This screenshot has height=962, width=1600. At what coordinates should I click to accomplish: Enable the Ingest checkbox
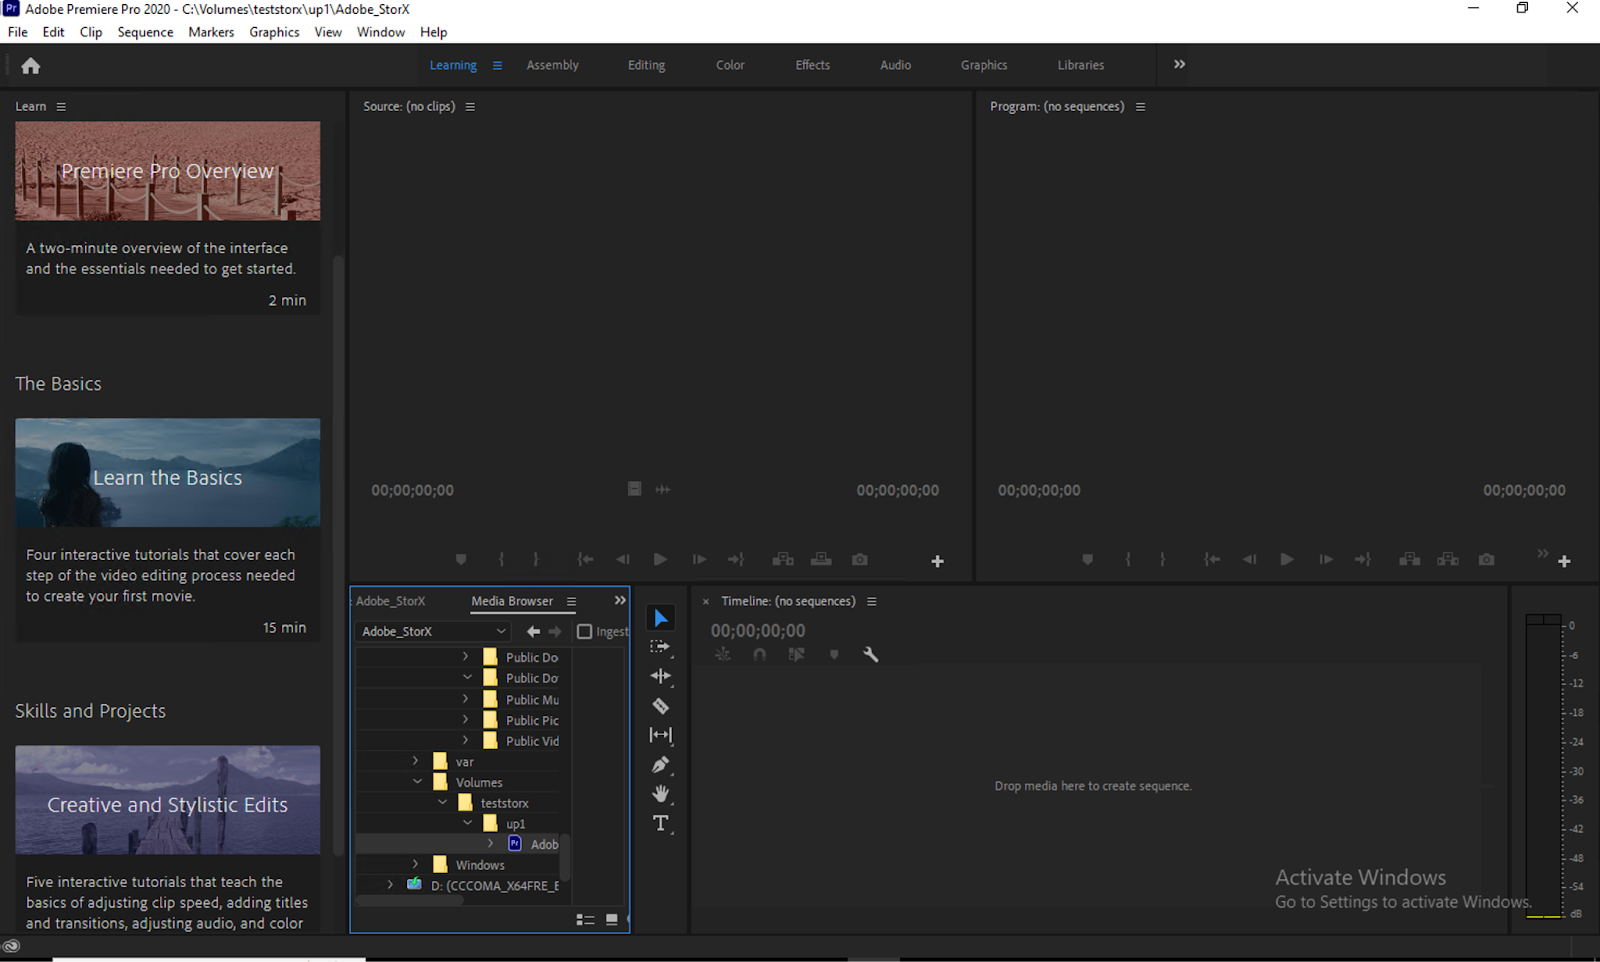[585, 632]
